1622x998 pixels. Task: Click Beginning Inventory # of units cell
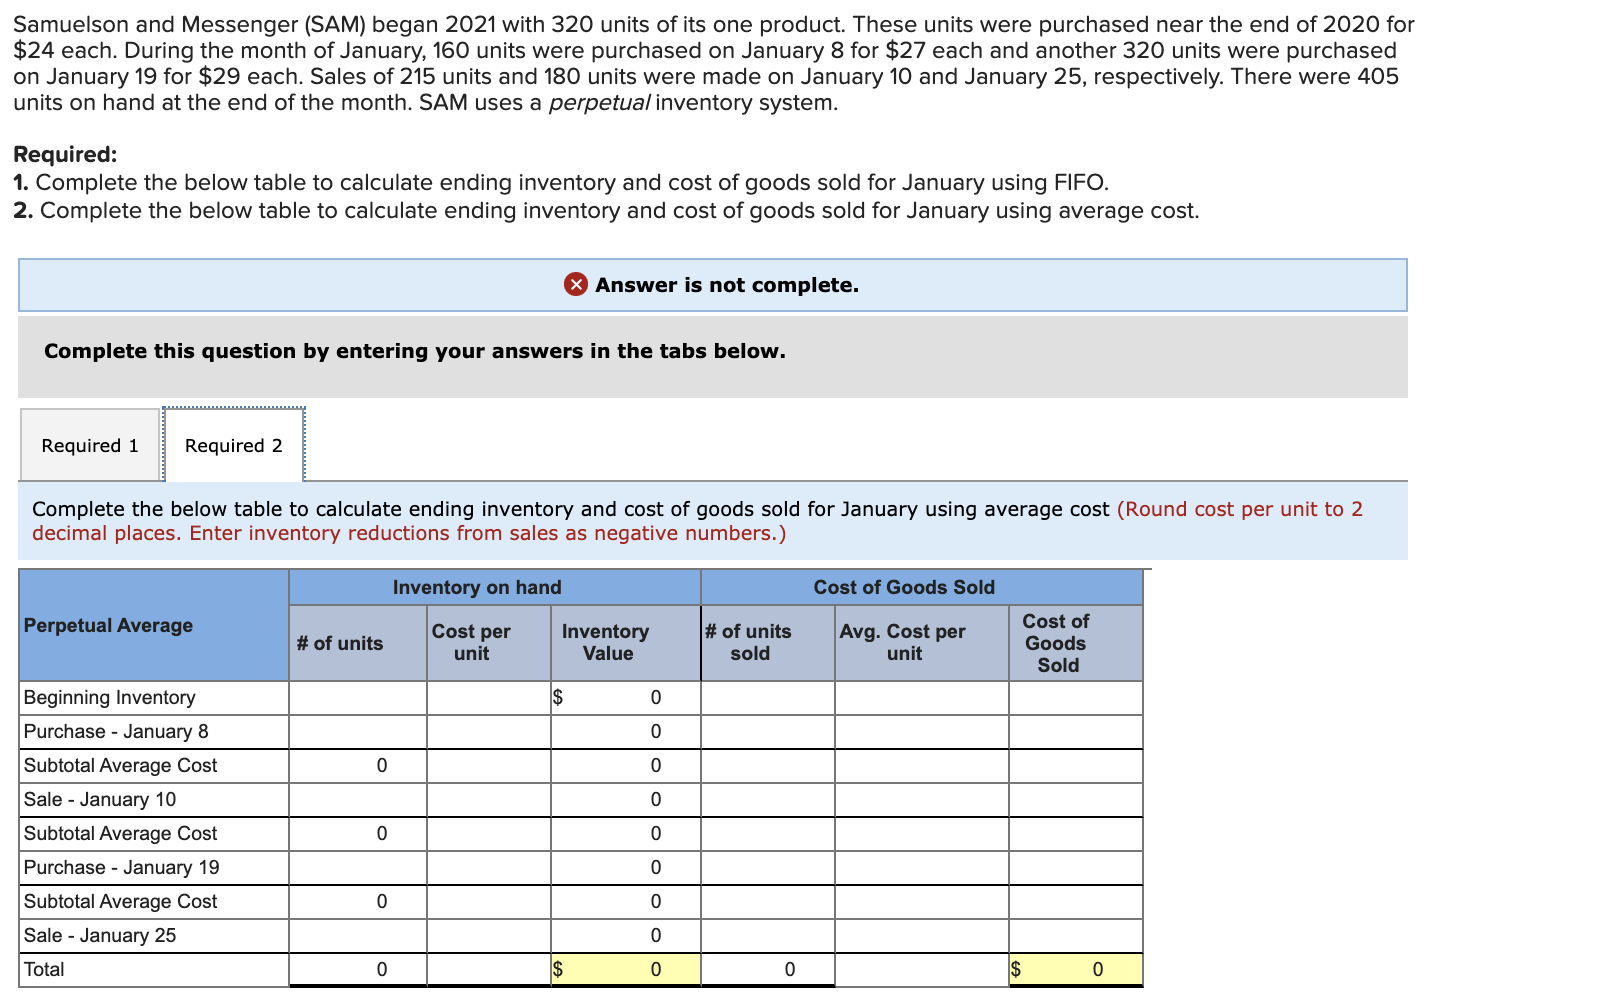click(x=358, y=698)
